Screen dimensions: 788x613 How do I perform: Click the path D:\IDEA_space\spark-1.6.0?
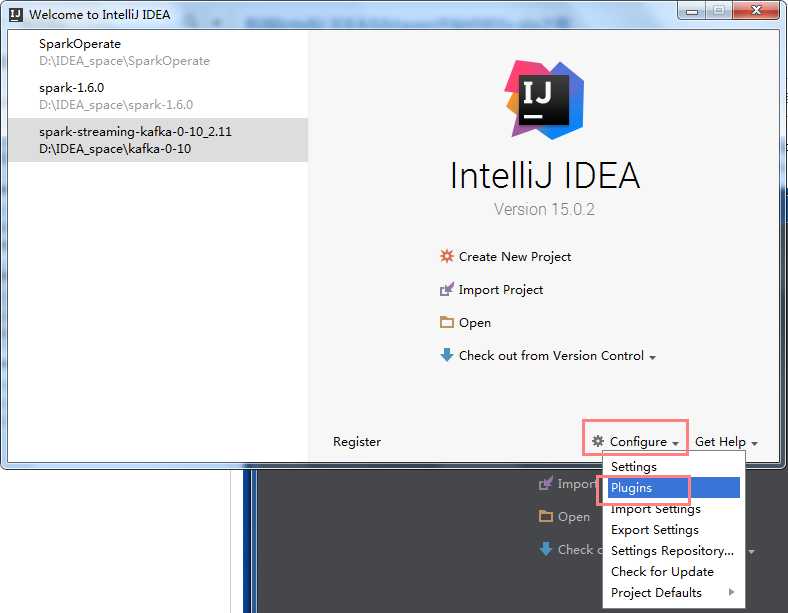116,105
